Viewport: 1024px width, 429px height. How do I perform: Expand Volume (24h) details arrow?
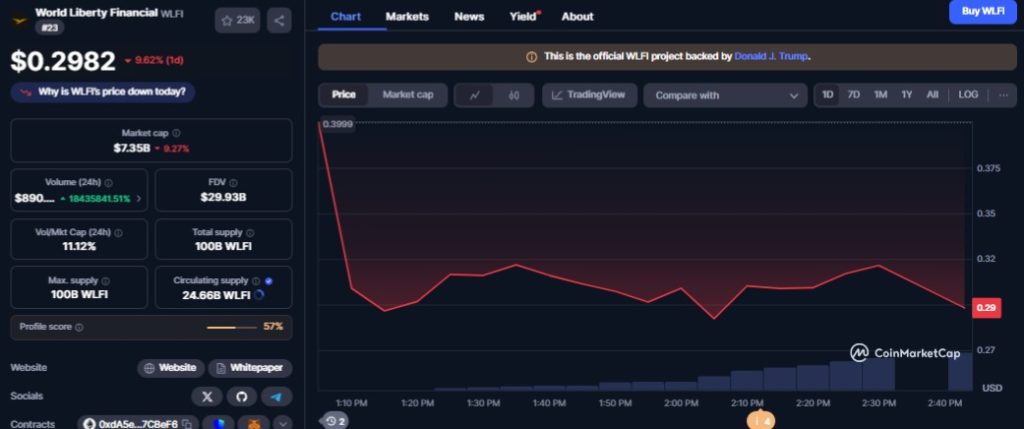coord(139,199)
